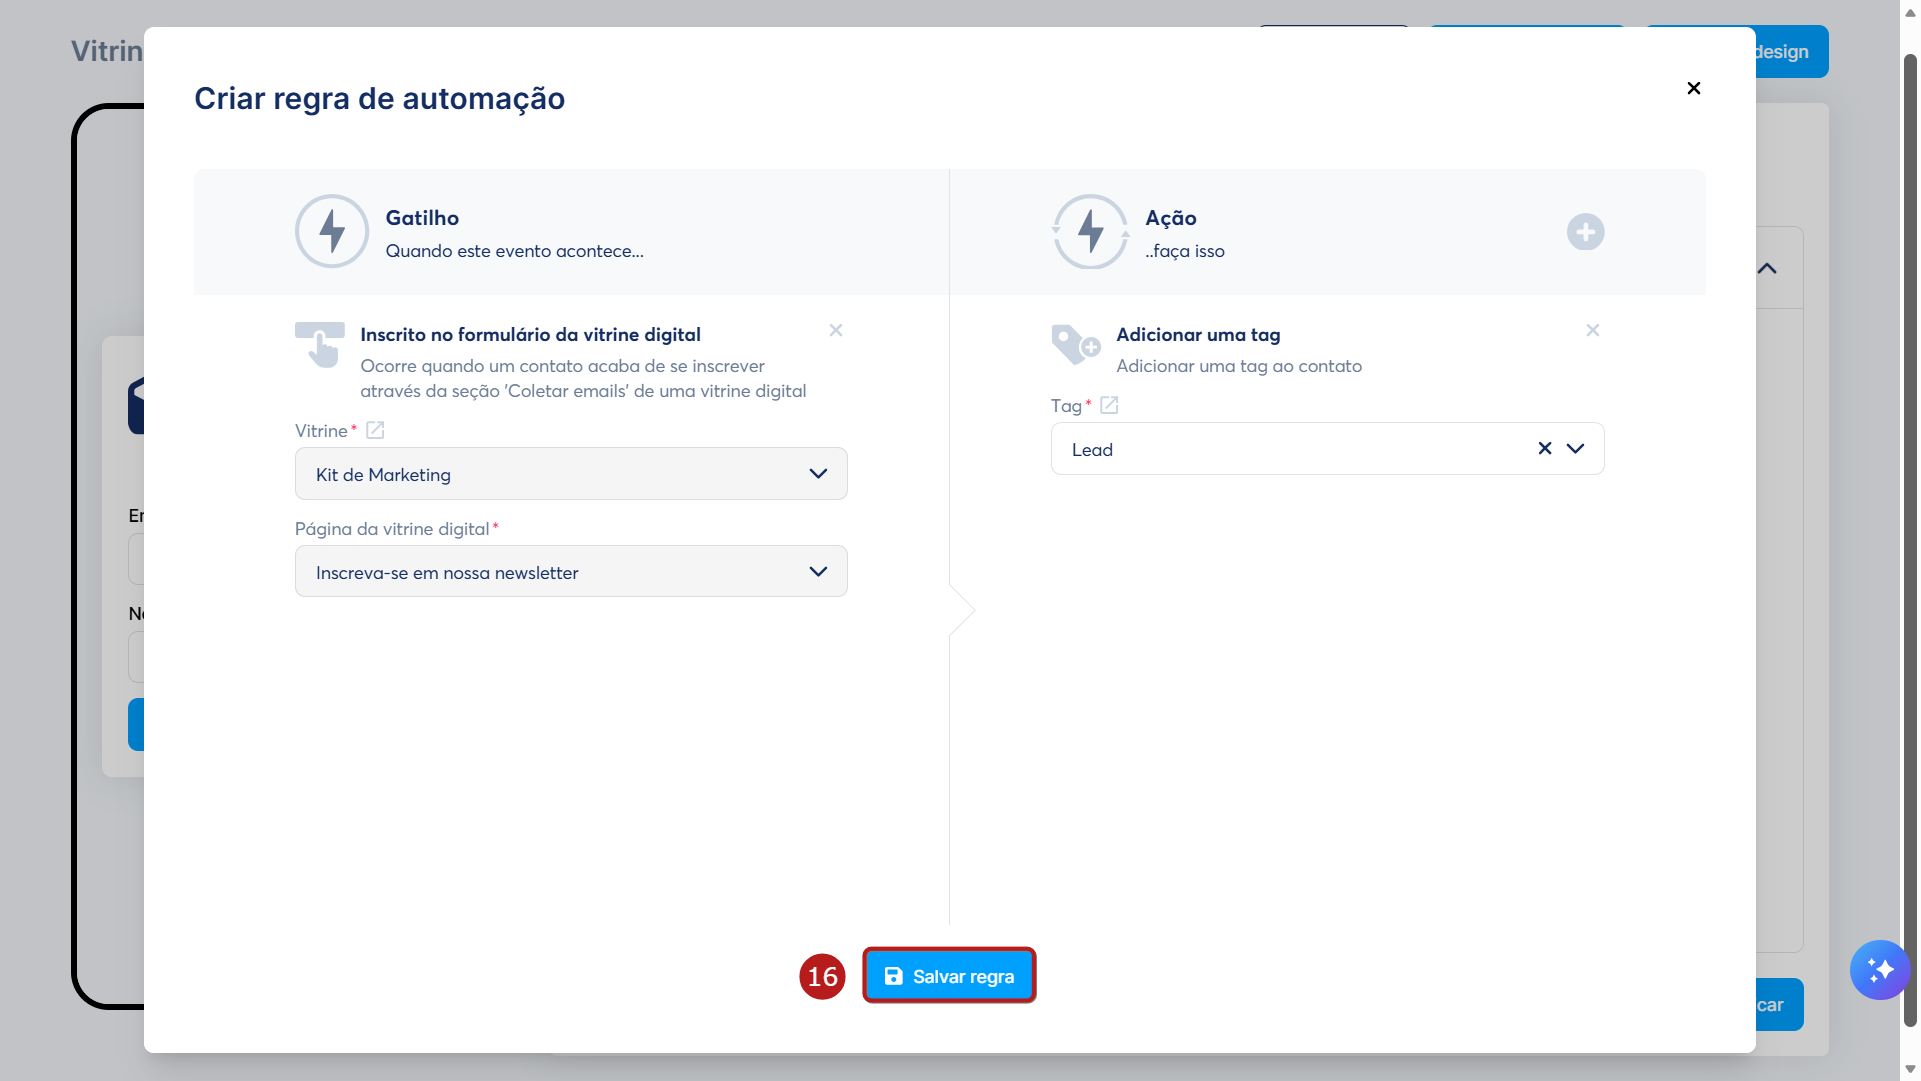Open external link icon next to Tag
1921x1081 pixels.
point(1109,405)
